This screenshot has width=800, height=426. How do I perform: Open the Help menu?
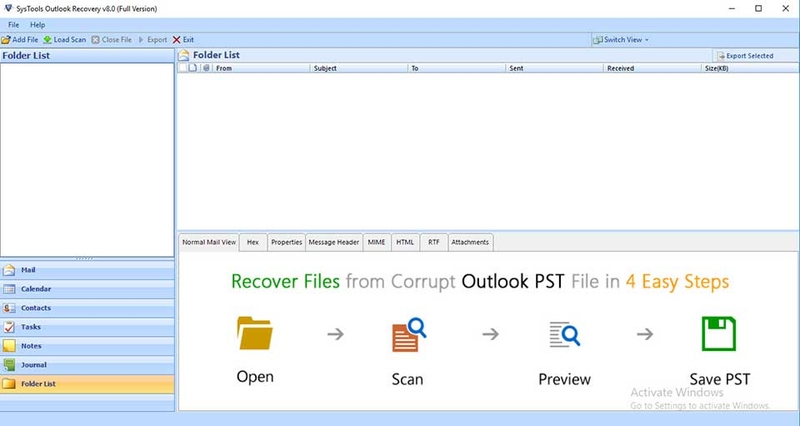point(37,24)
